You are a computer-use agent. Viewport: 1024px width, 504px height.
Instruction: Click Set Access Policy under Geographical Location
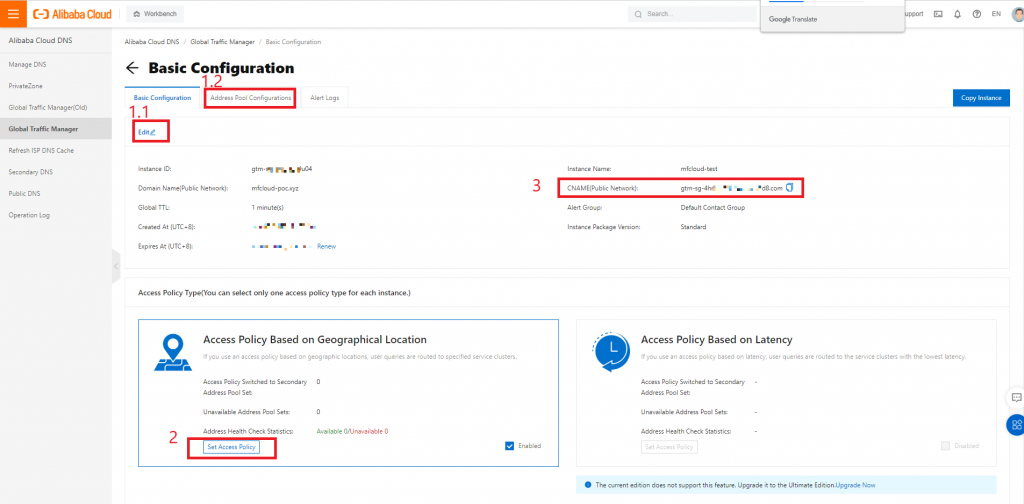232,447
